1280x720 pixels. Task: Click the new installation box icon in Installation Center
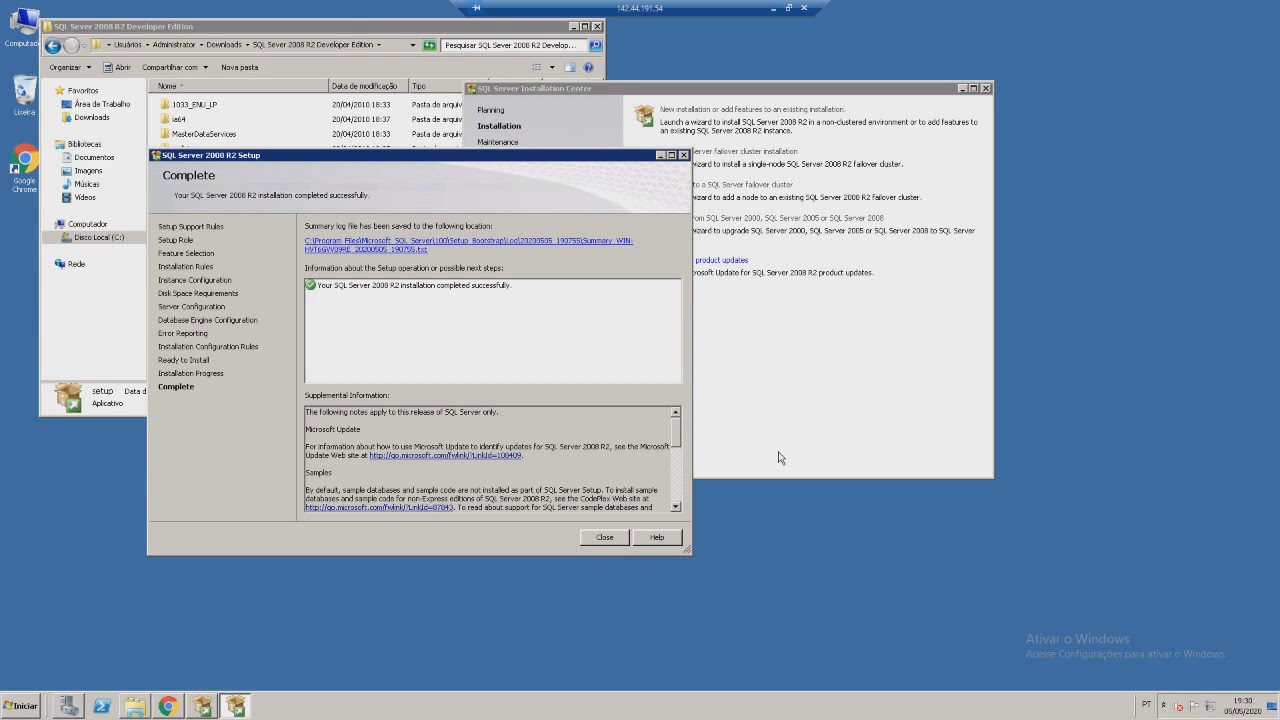click(644, 116)
